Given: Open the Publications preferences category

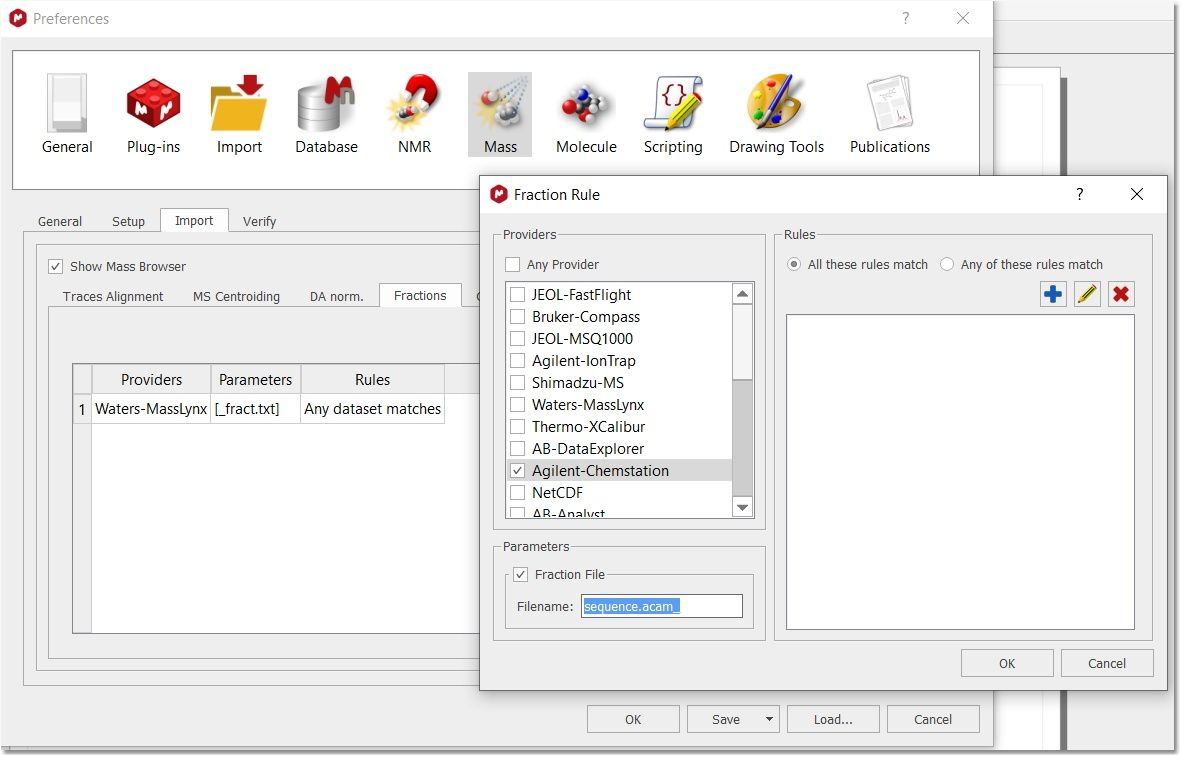Looking at the screenshot, I should [x=890, y=114].
